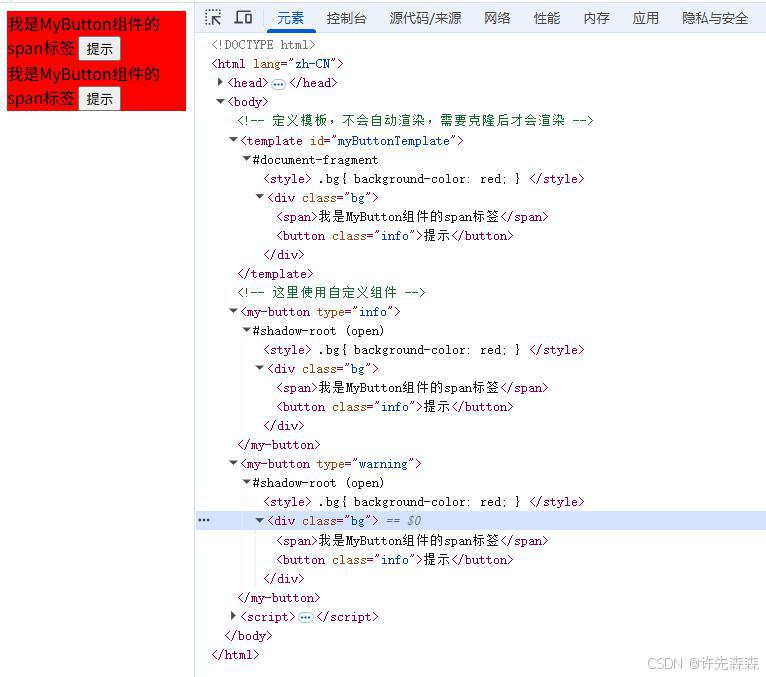
Task: Switch to the 内存 tab
Action: click(596, 18)
